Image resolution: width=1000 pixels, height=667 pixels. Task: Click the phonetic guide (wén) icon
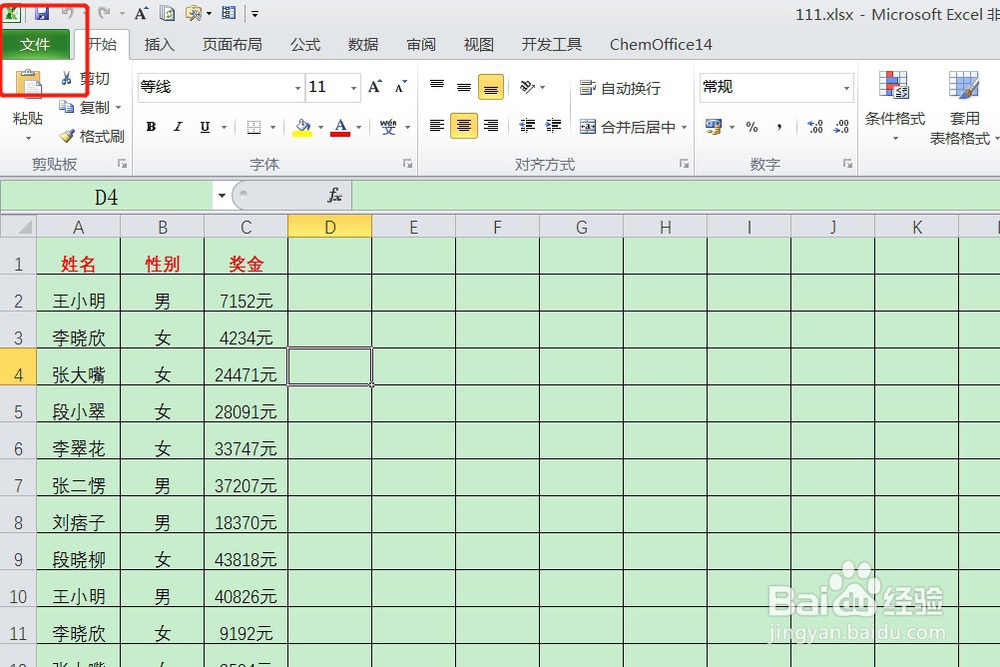[388, 127]
